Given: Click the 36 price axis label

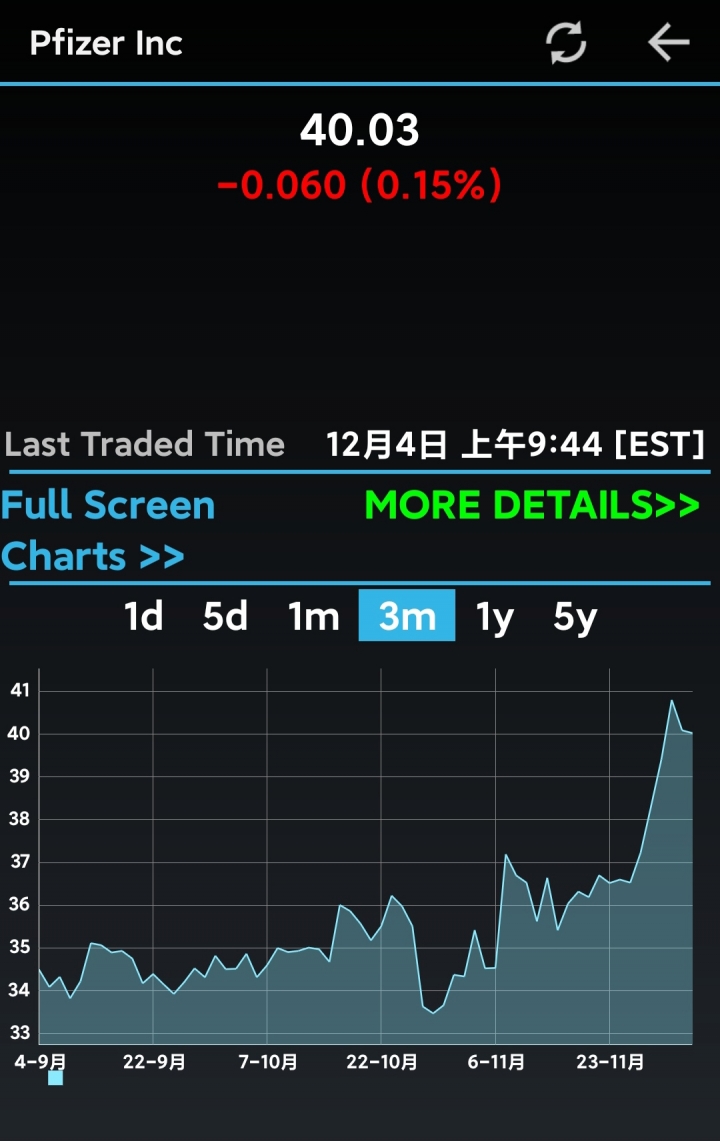Looking at the screenshot, I should tap(19, 905).
